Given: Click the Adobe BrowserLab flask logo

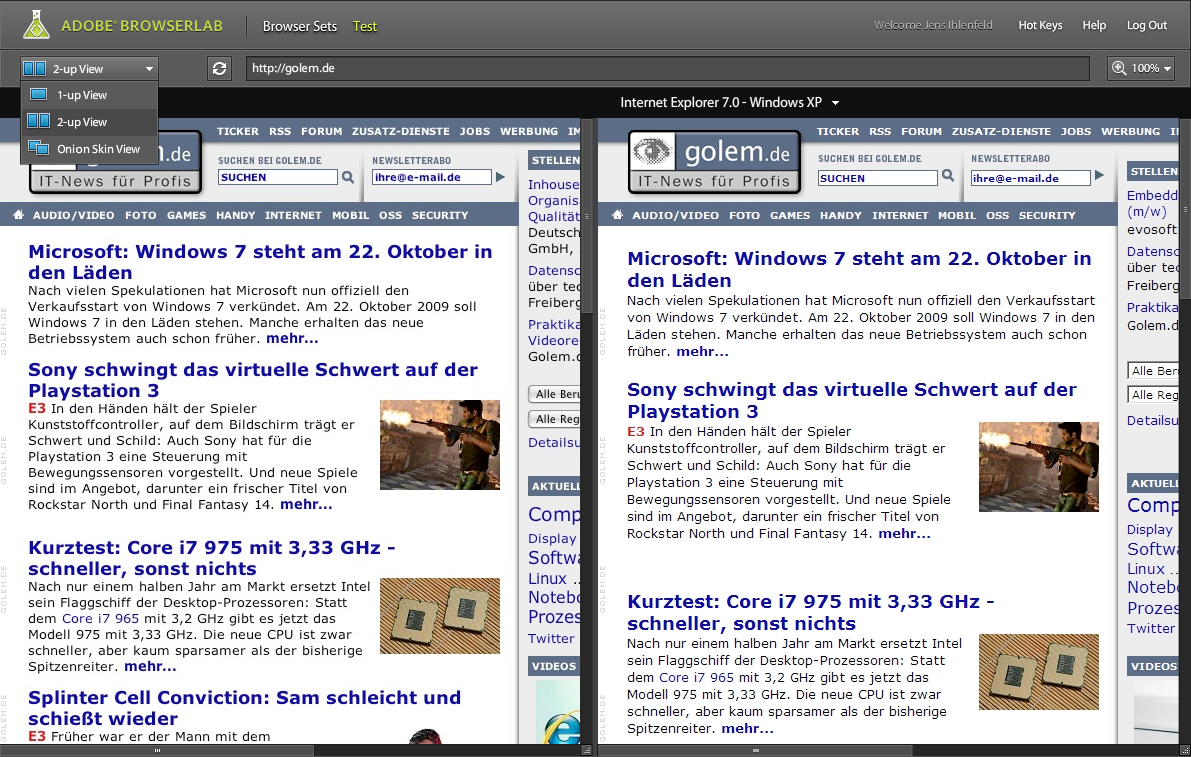Looking at the screenshot, I should click(36, 25).
